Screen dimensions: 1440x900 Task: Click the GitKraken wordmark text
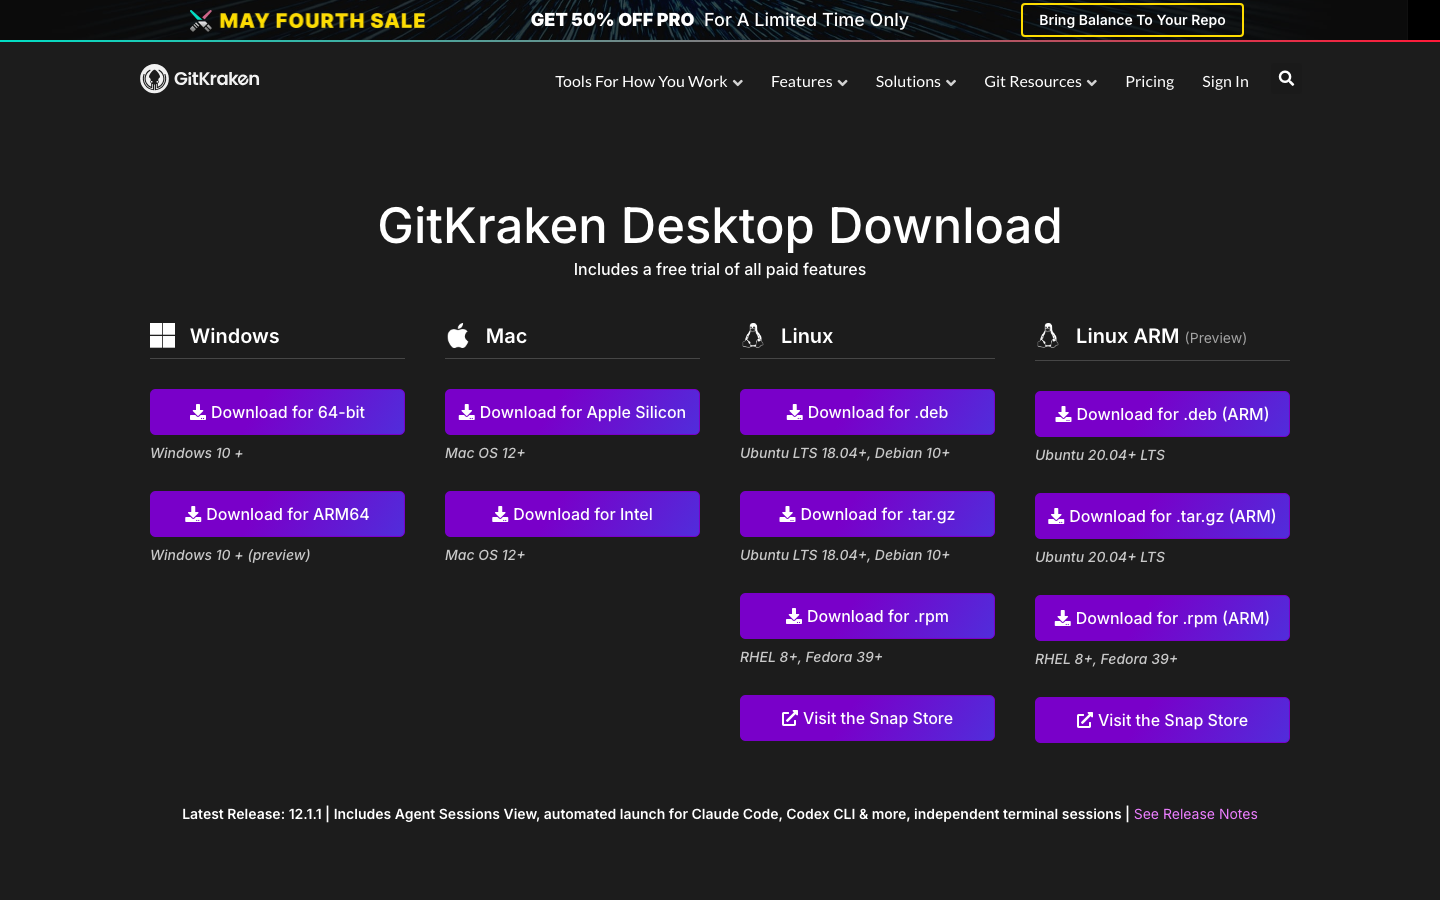tap(217, 78)
